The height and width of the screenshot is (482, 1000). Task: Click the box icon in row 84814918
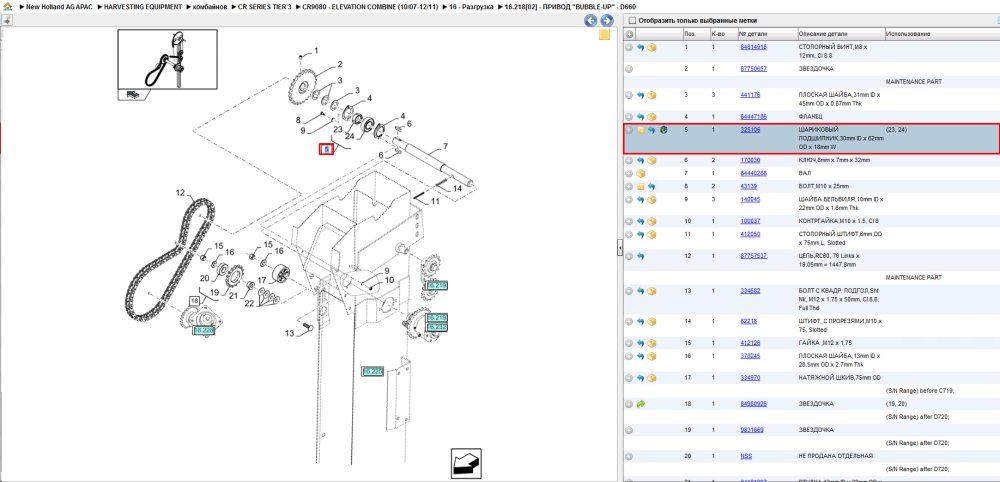[x=652, y=48]
